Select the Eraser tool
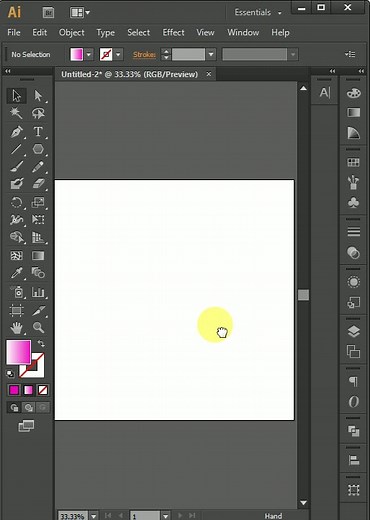This screenshot has height=520, width=370. click(x=38, y=184)
